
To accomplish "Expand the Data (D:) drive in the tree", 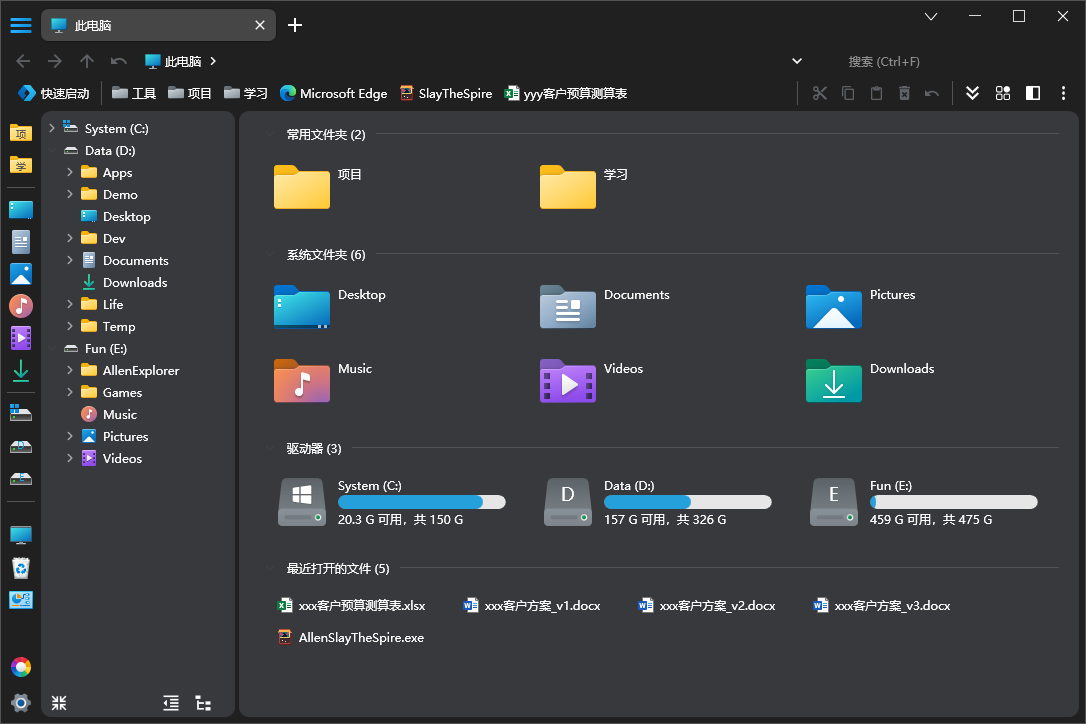I will pos(52,150).
